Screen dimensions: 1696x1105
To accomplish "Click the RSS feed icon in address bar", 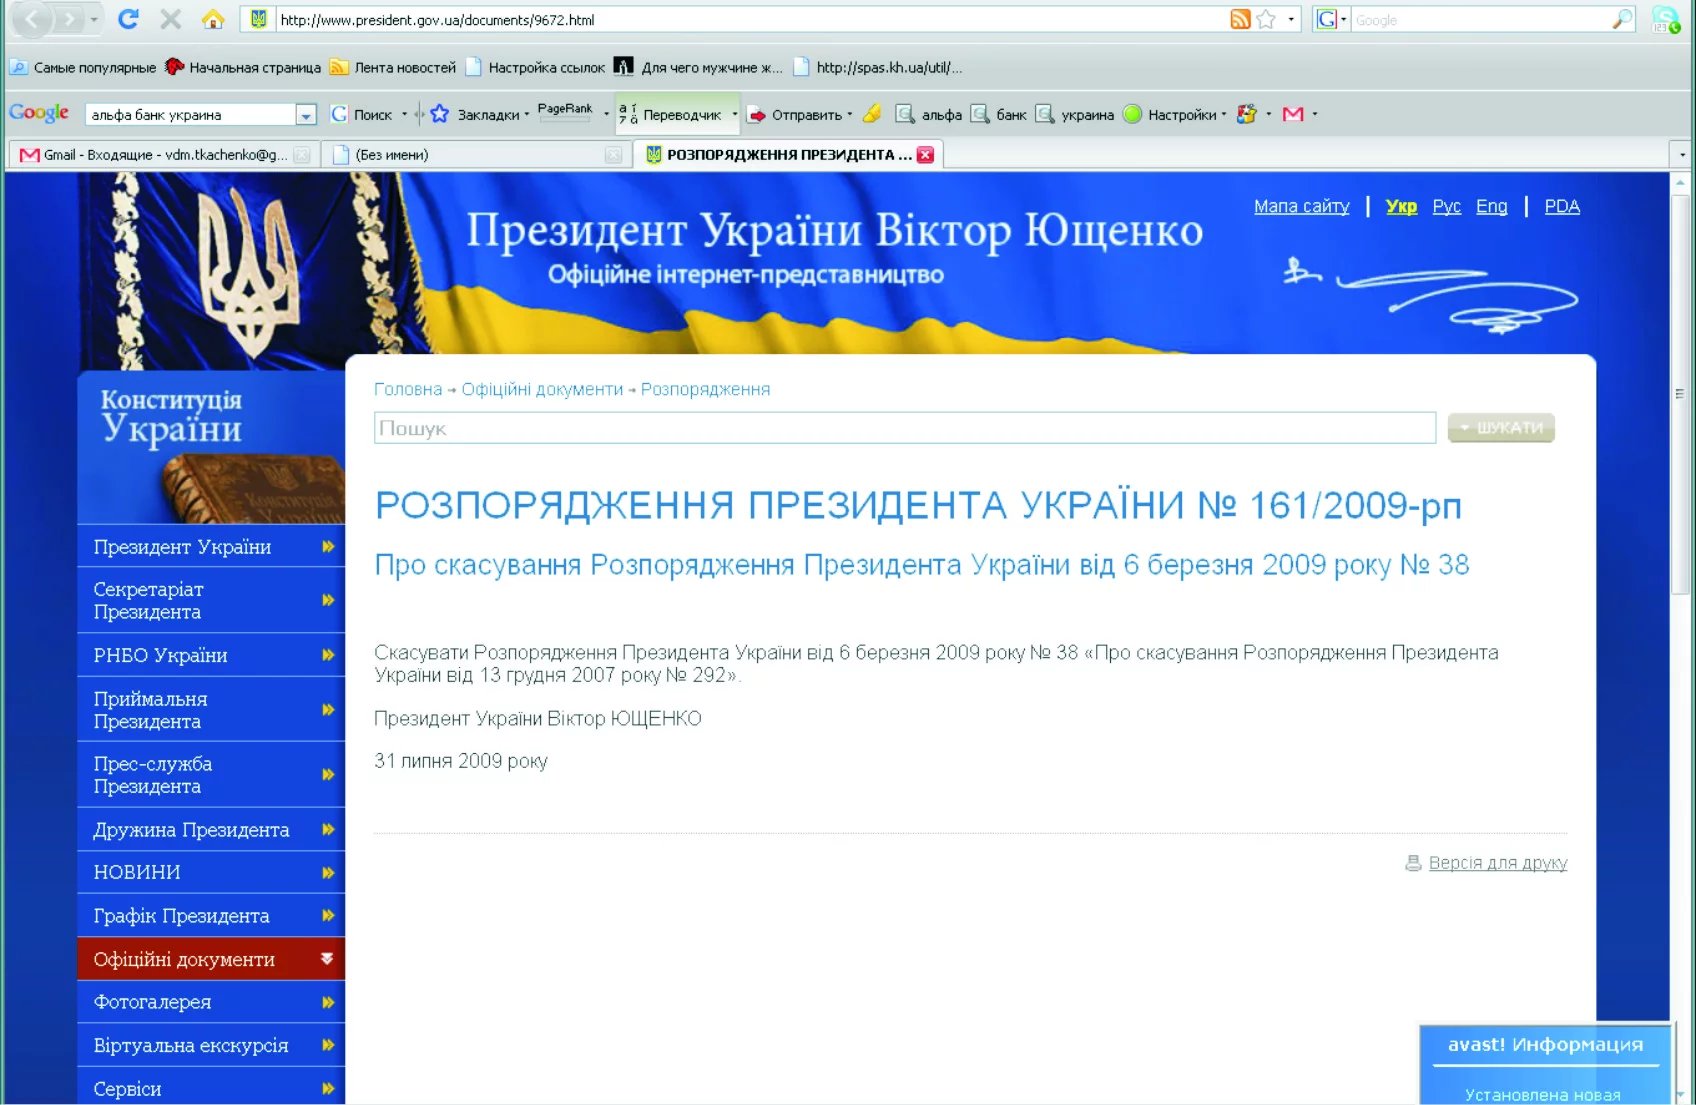I will (1240, 19).
